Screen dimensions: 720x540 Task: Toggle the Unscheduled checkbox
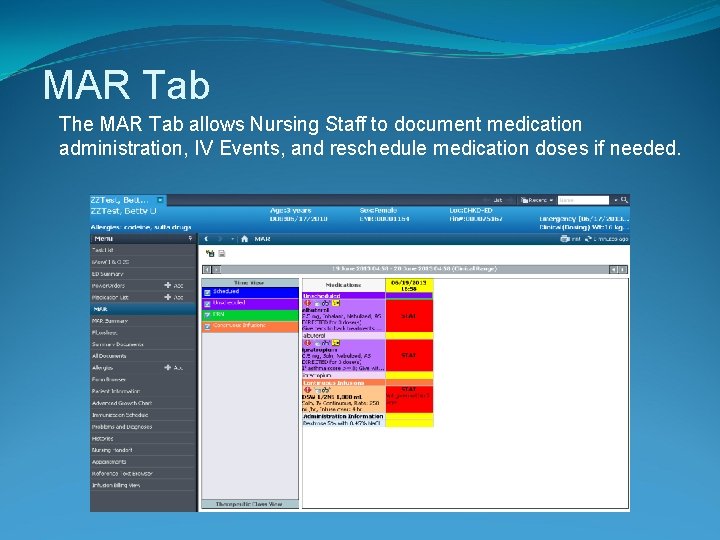[207, 304]
